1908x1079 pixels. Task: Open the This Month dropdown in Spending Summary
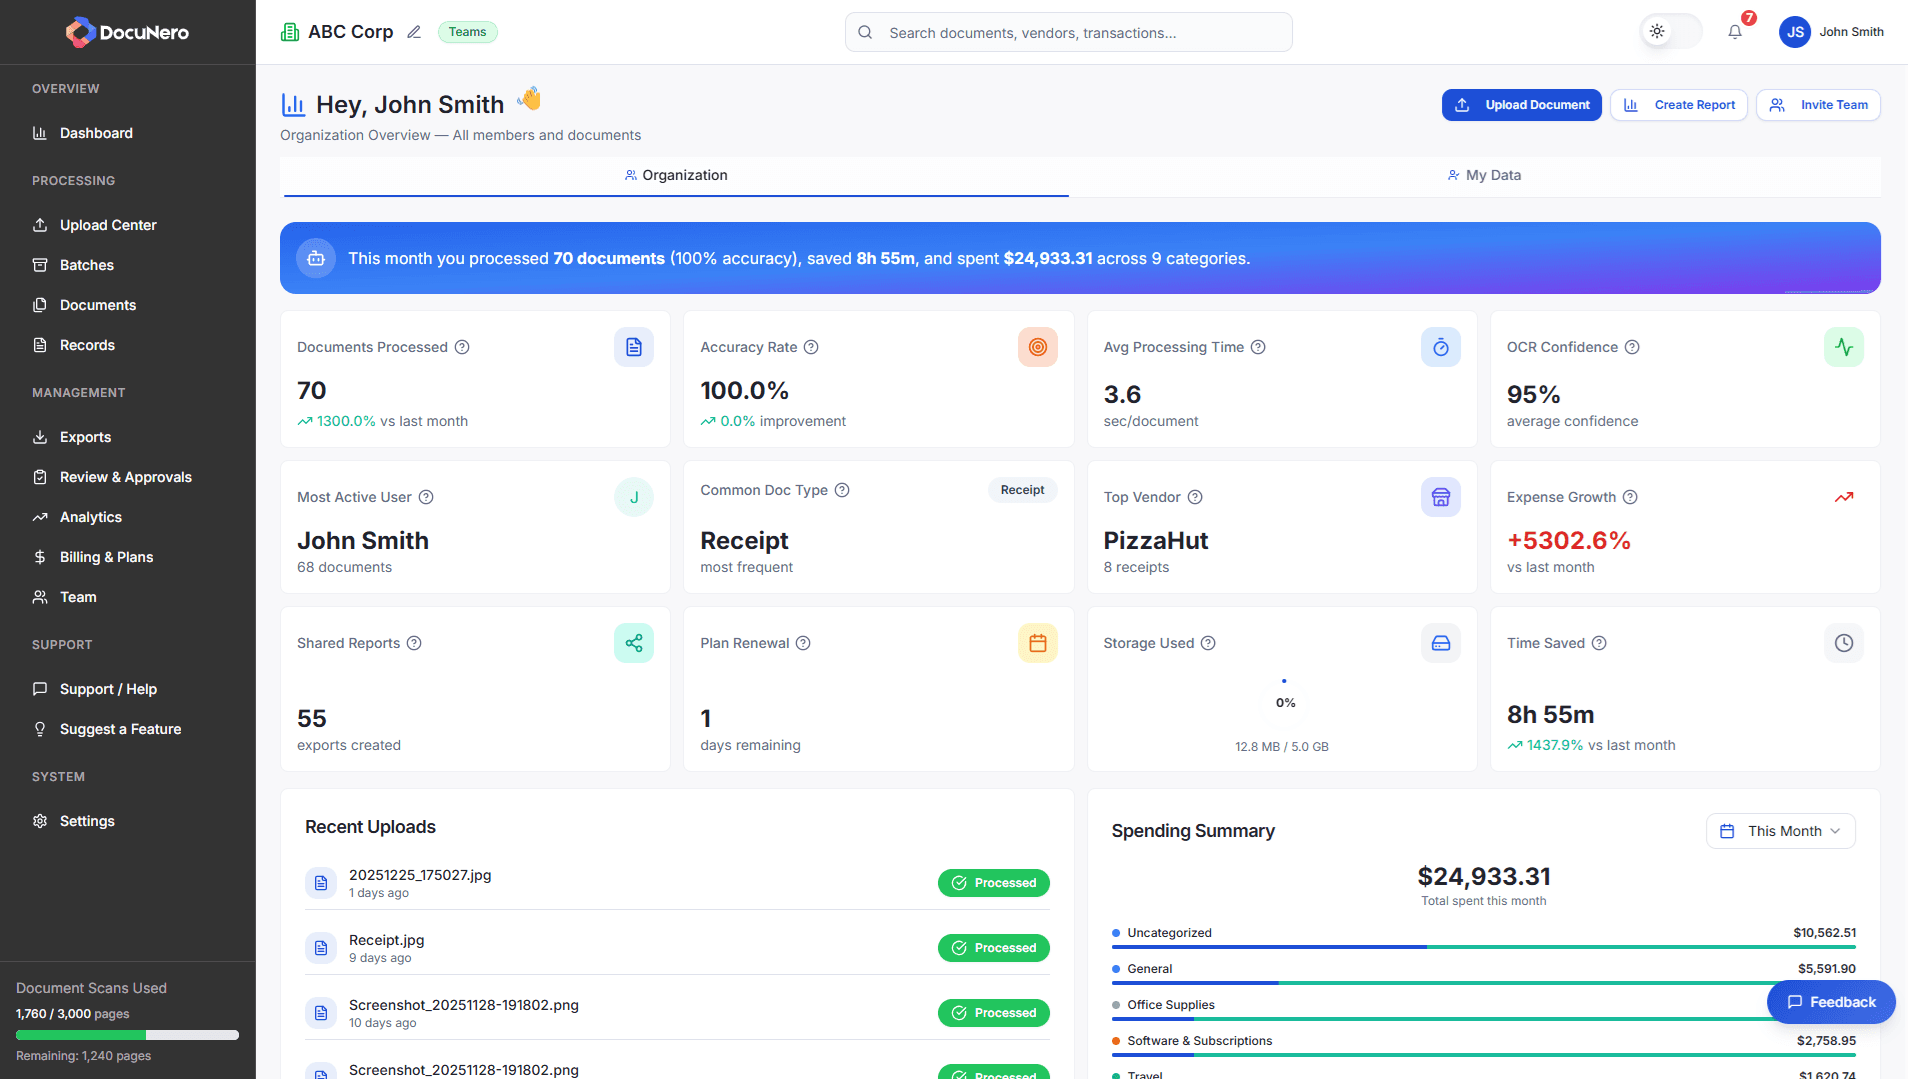(x=1780, y=830)
